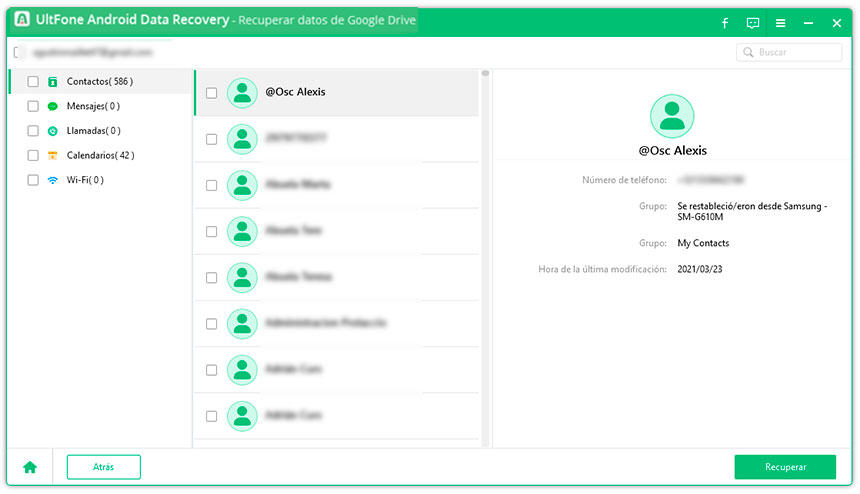
Task: Click the contact list scrollbar thumb
Action: [x=485, y=73]
